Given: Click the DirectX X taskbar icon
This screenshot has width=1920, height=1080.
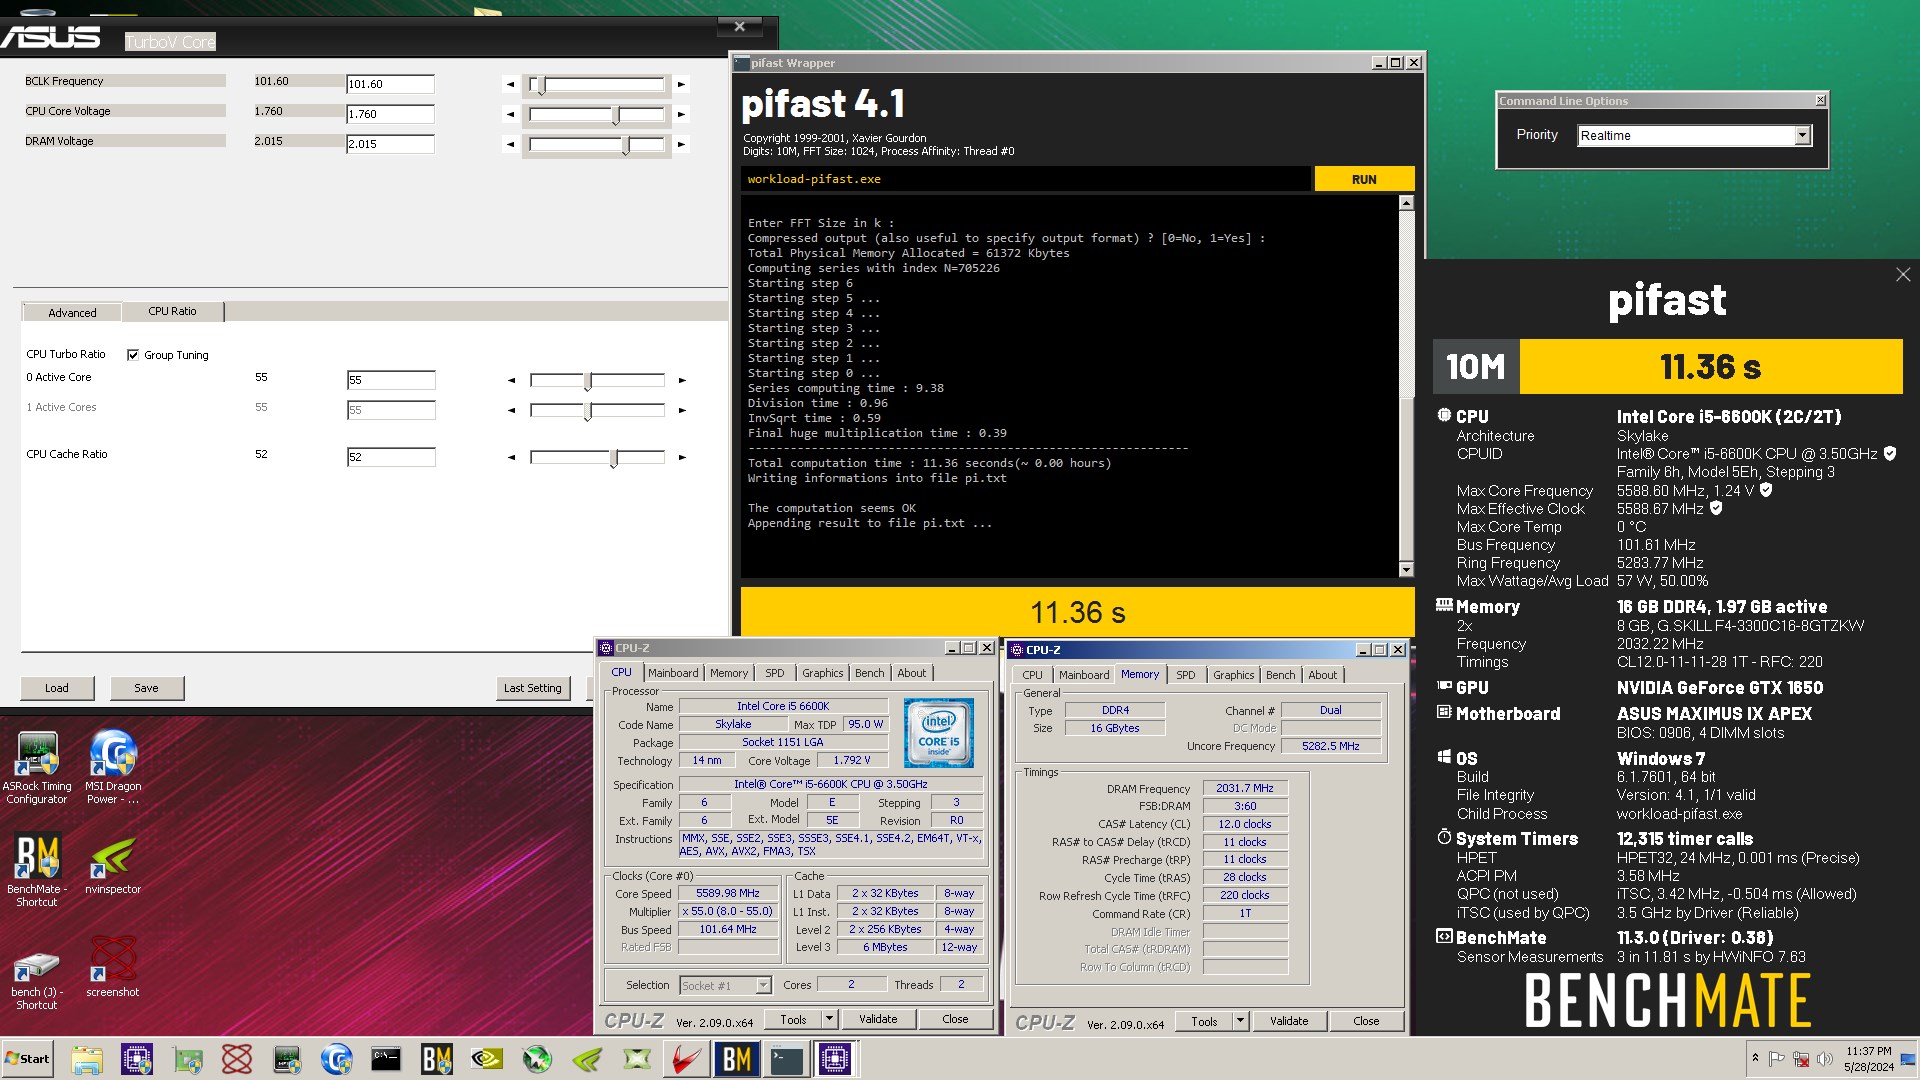Looking at the screenshot, I should [637, 1059].
